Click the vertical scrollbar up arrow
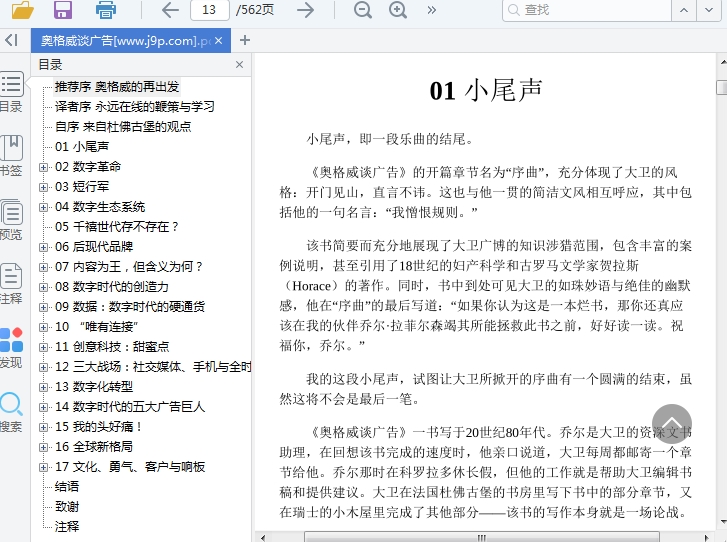 (x=722, y=61)
